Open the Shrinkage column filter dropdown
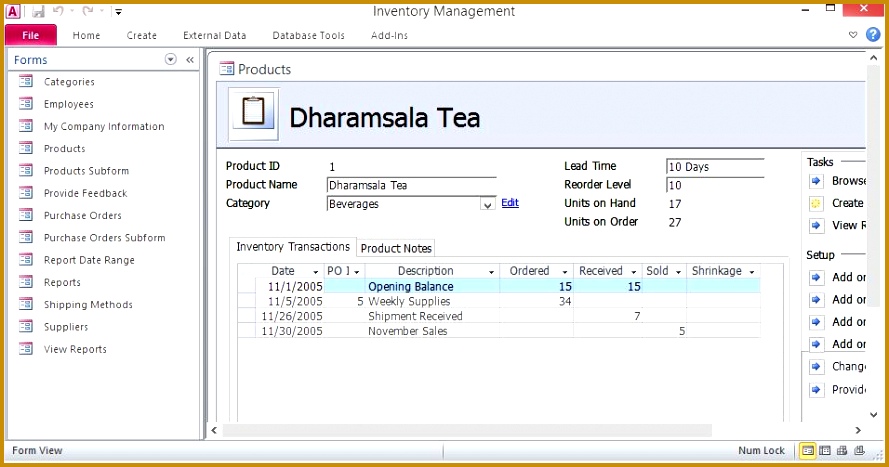 752,272
